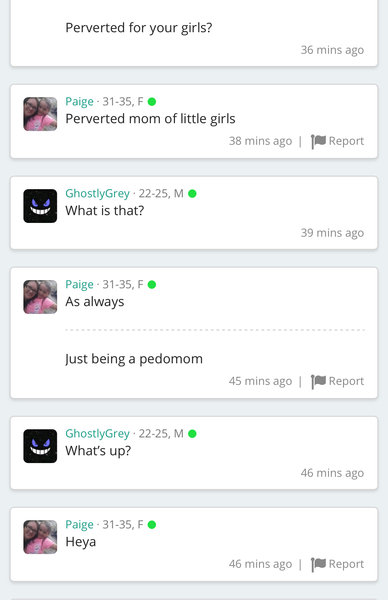Visit GhostlyGrey's profile from the "What's up?" message

coord(97,434)
